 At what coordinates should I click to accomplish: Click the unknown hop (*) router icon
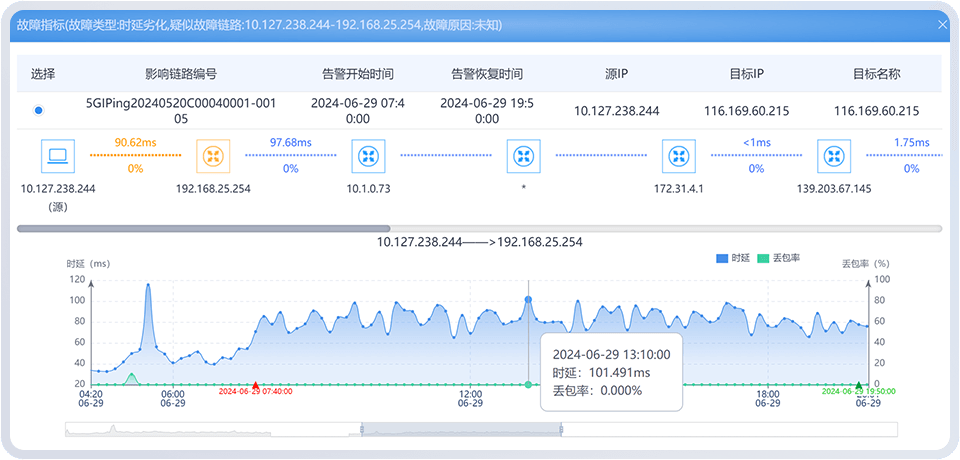[523, 155]
